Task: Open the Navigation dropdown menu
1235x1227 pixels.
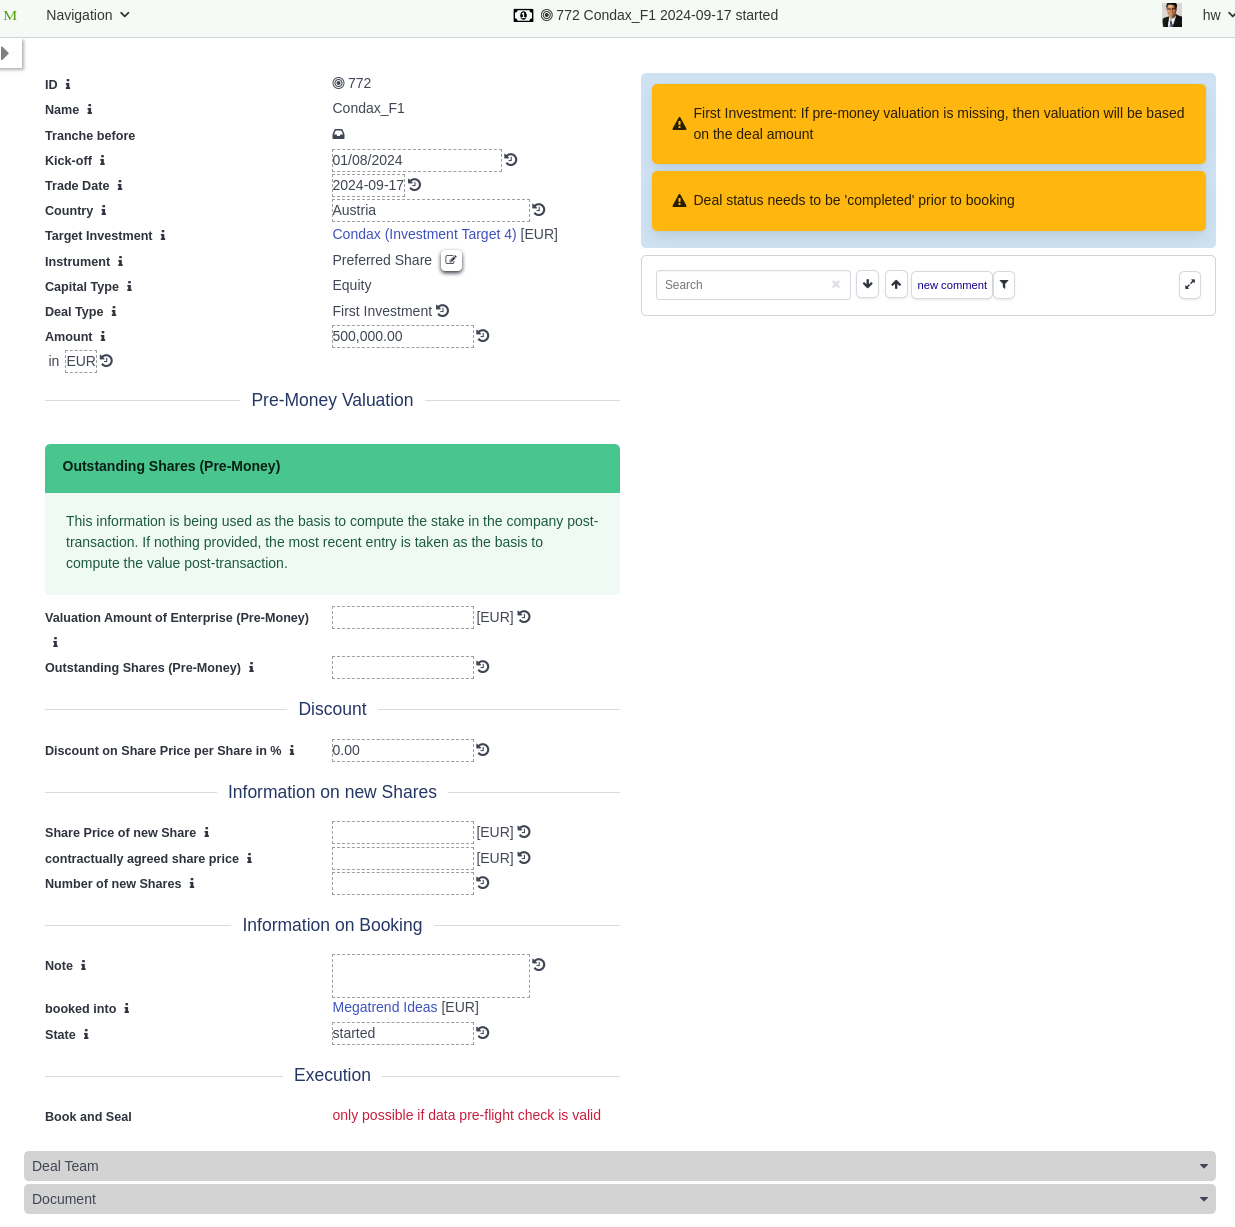Action: 88,15
